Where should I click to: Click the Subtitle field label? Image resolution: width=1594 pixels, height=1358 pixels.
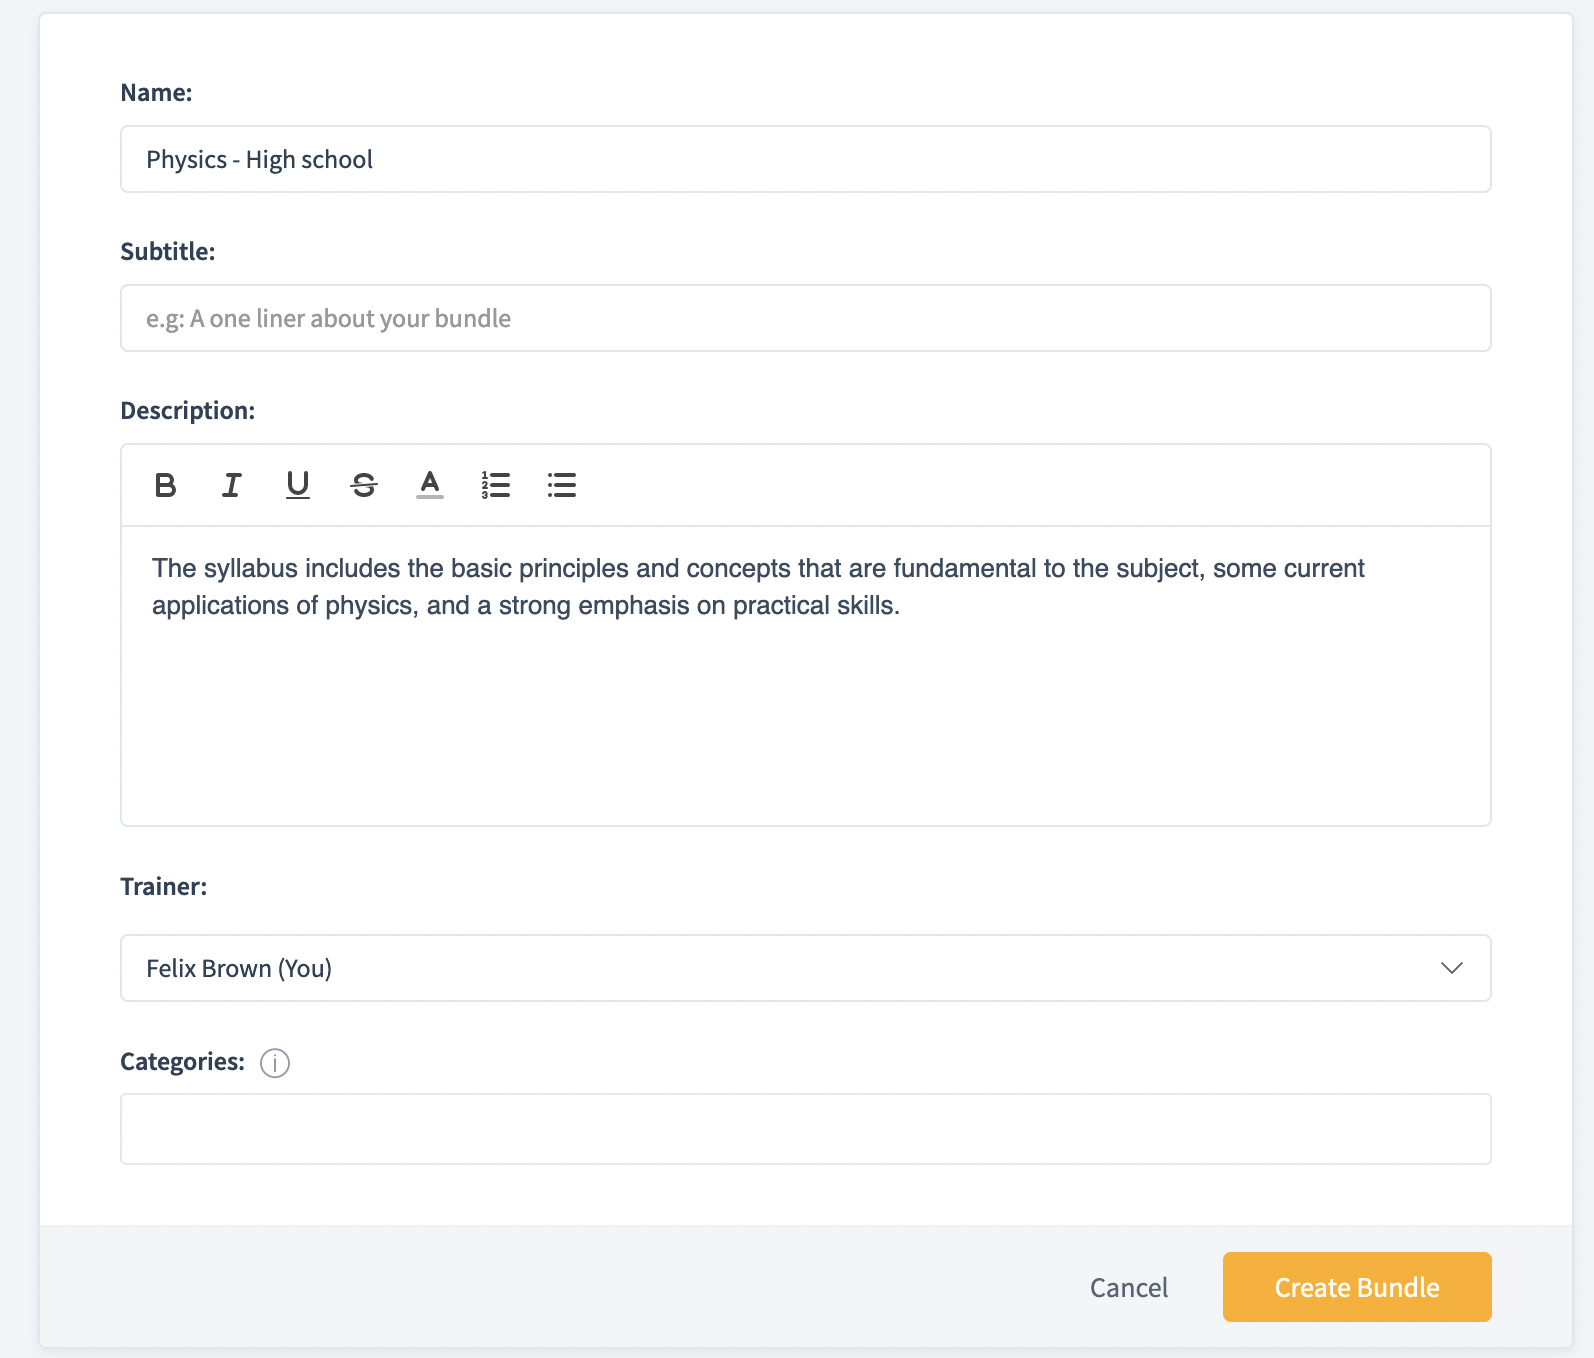[167, 252]
